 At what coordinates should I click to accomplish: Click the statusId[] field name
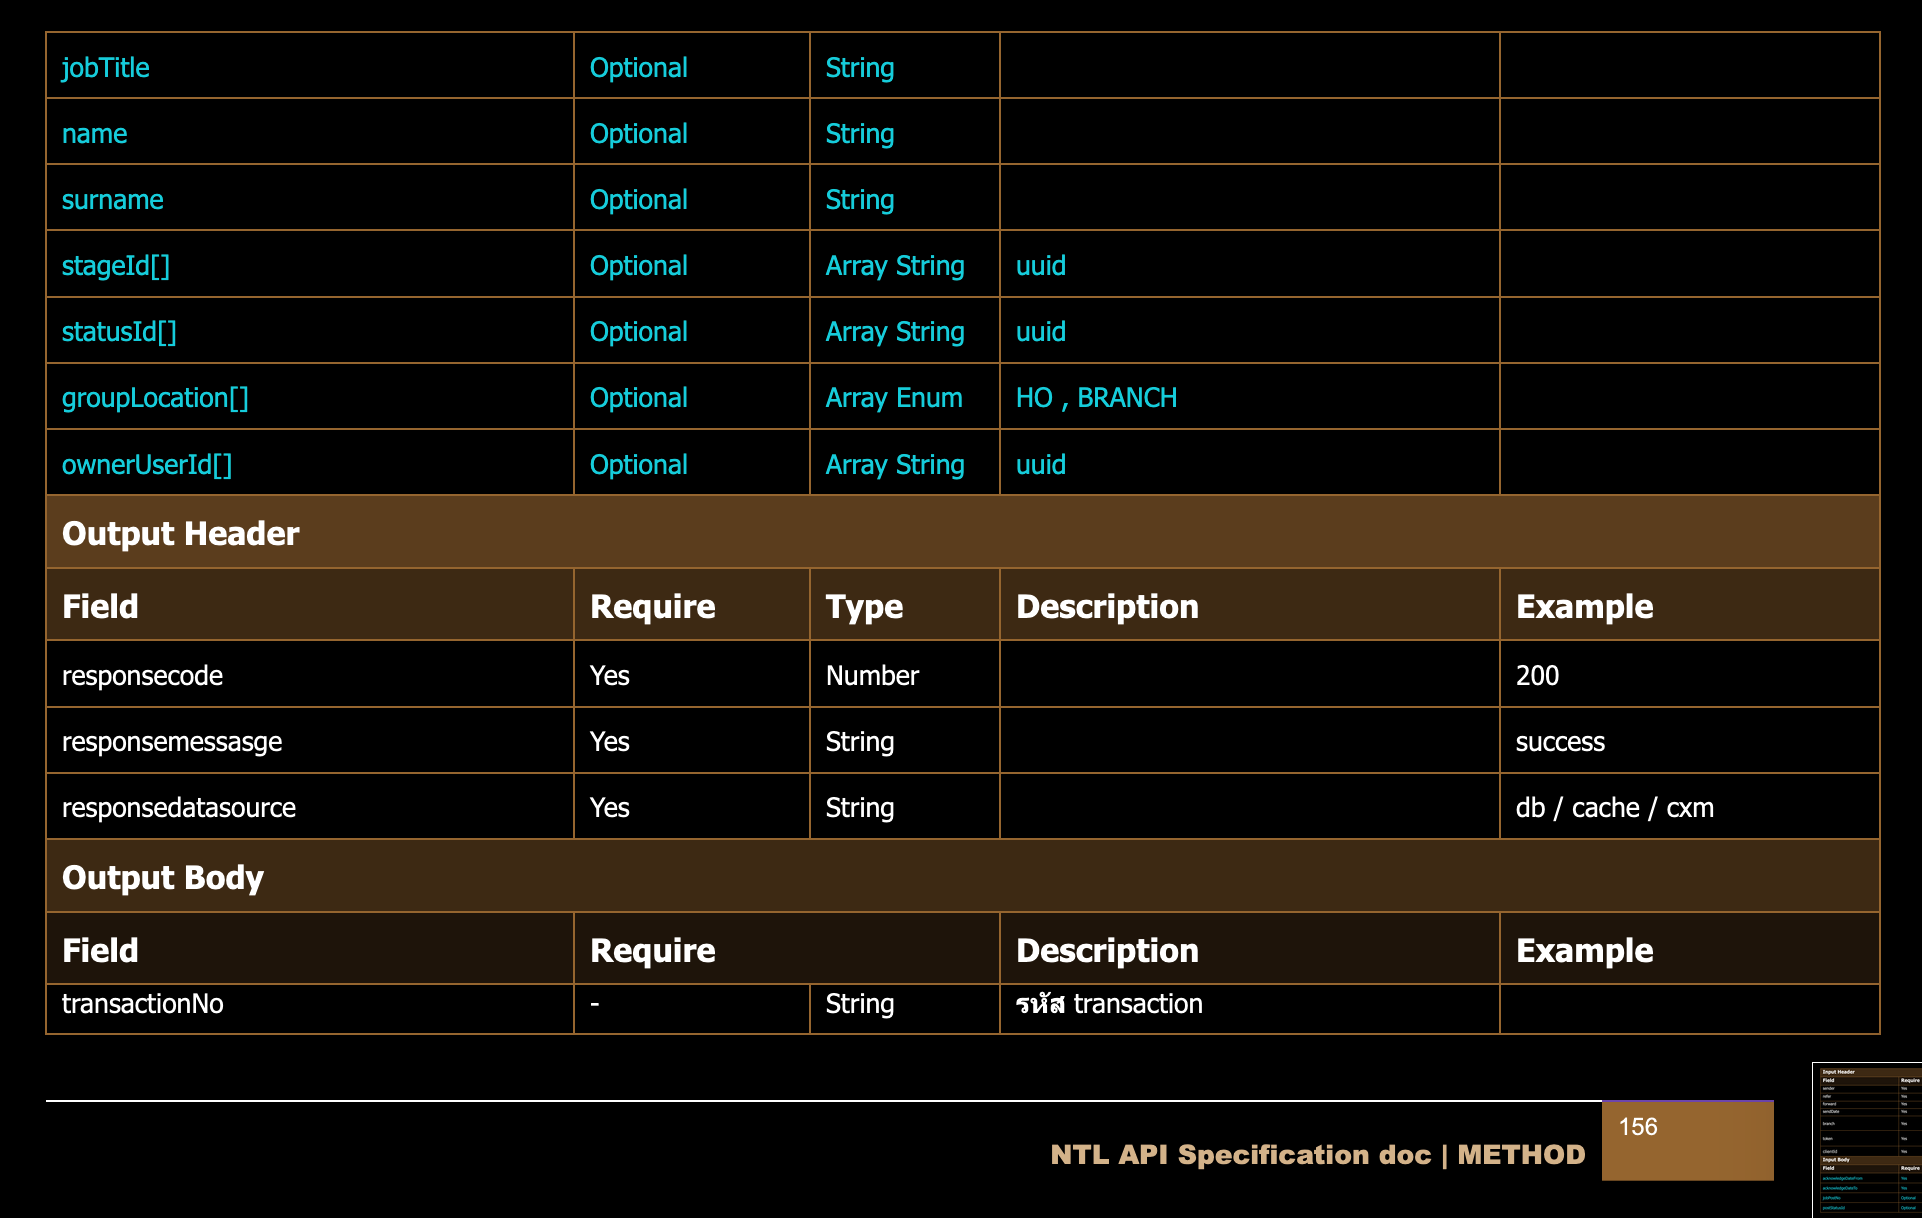119,332
